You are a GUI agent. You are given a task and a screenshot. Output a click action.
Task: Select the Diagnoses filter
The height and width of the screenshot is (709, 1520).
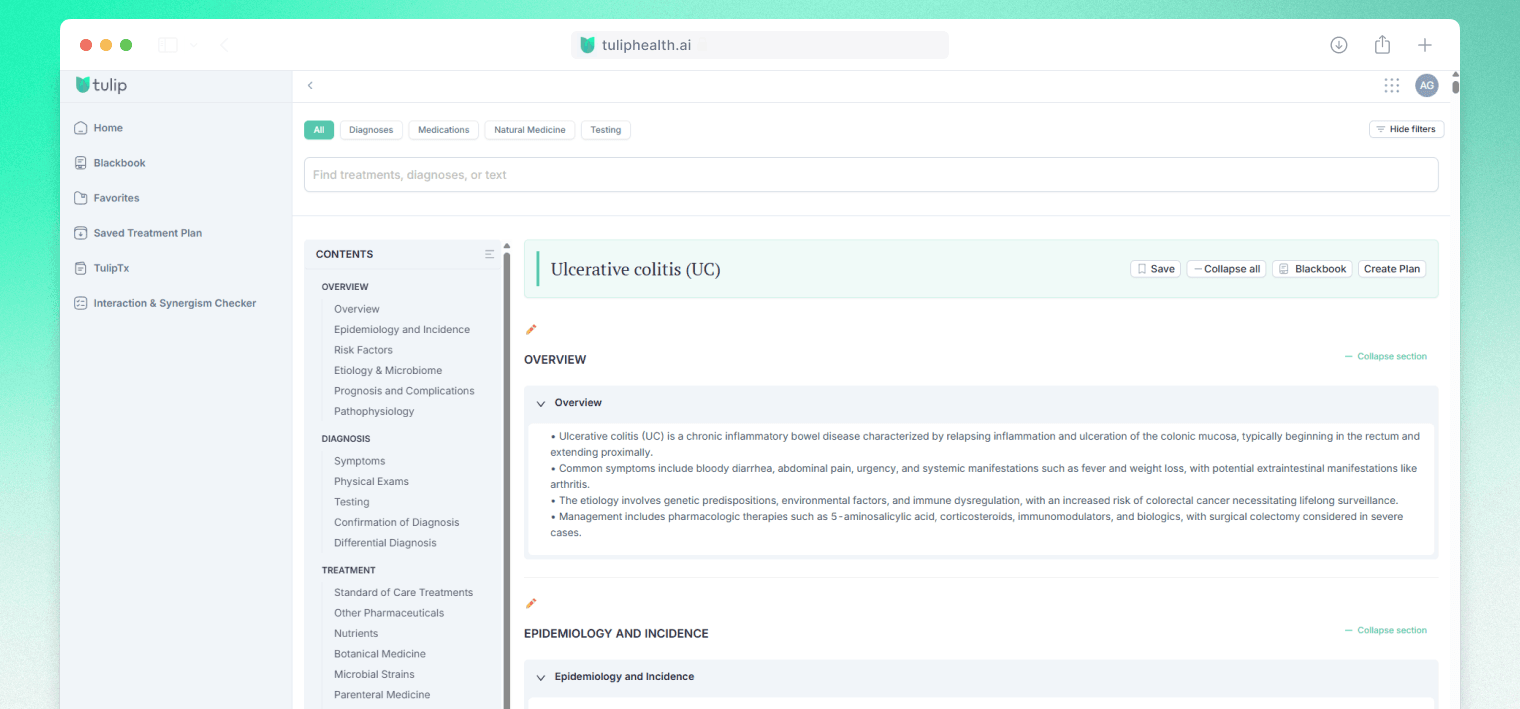click(x=371, y=130)
